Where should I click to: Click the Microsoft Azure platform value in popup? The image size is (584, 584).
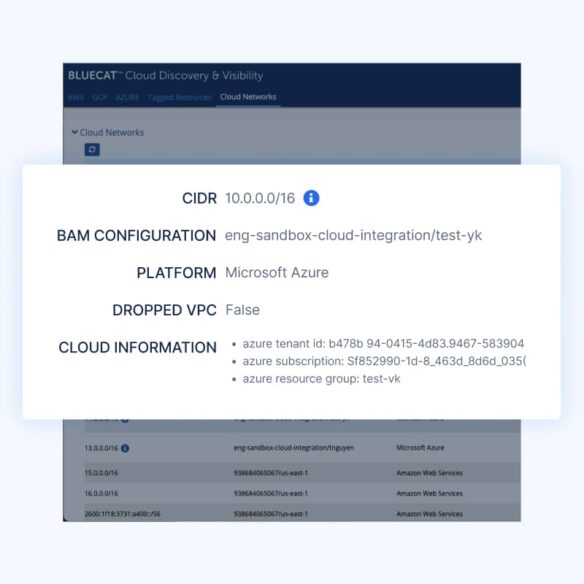[x=277, y=273]
